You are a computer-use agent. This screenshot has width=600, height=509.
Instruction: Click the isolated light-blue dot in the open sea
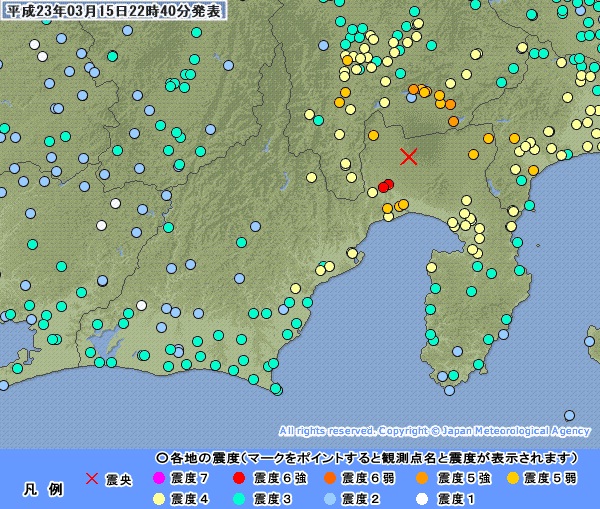[569, 416]
